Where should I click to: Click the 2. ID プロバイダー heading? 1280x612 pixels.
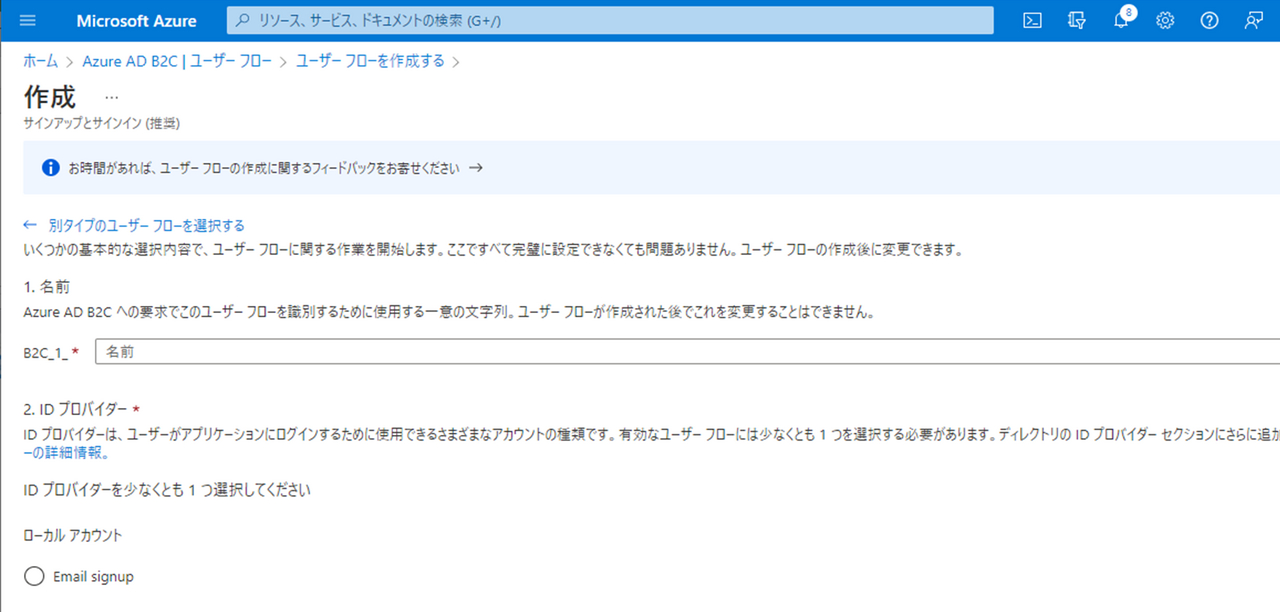tap(75, 409)
